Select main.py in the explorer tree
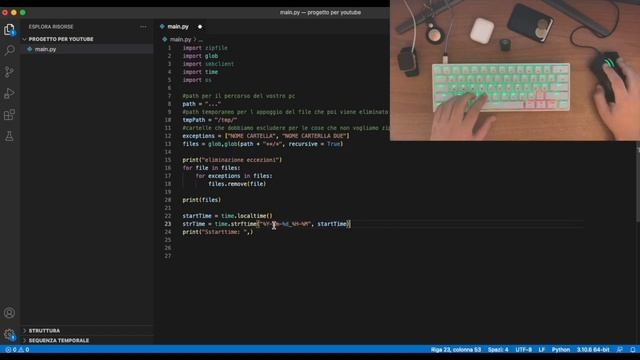Image resolution: width=640 pixels, height=360 pixels. (x=45, y=49)
